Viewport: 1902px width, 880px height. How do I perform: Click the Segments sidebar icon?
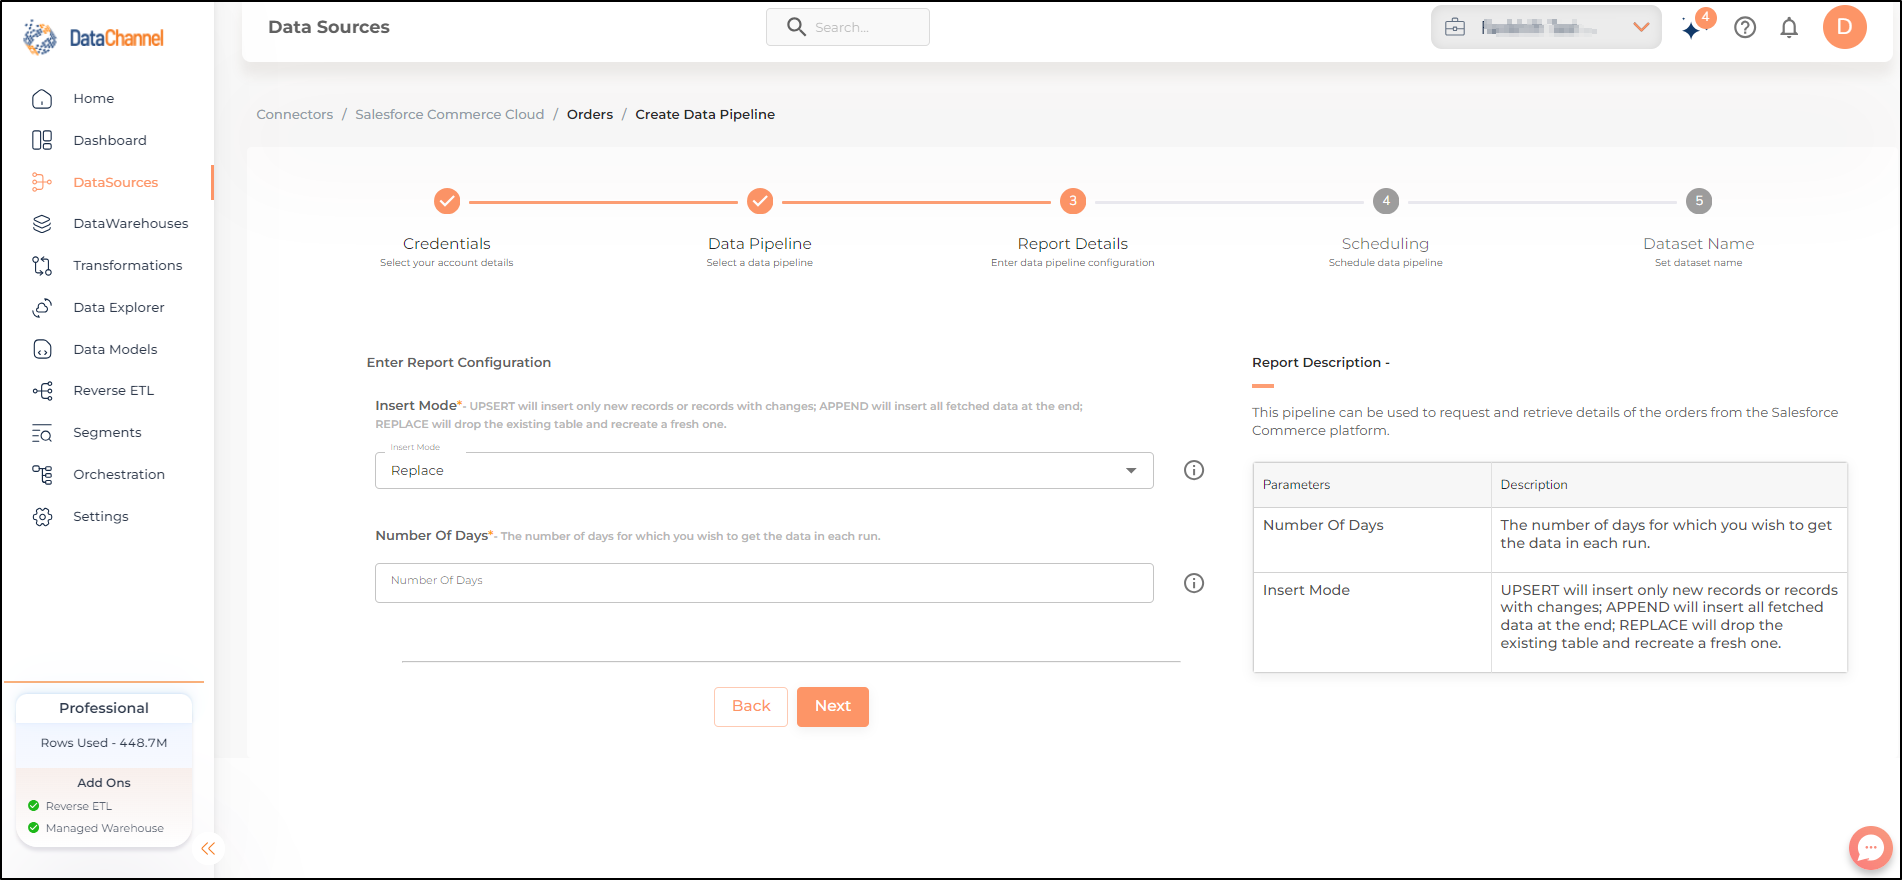tap(42, 433)
